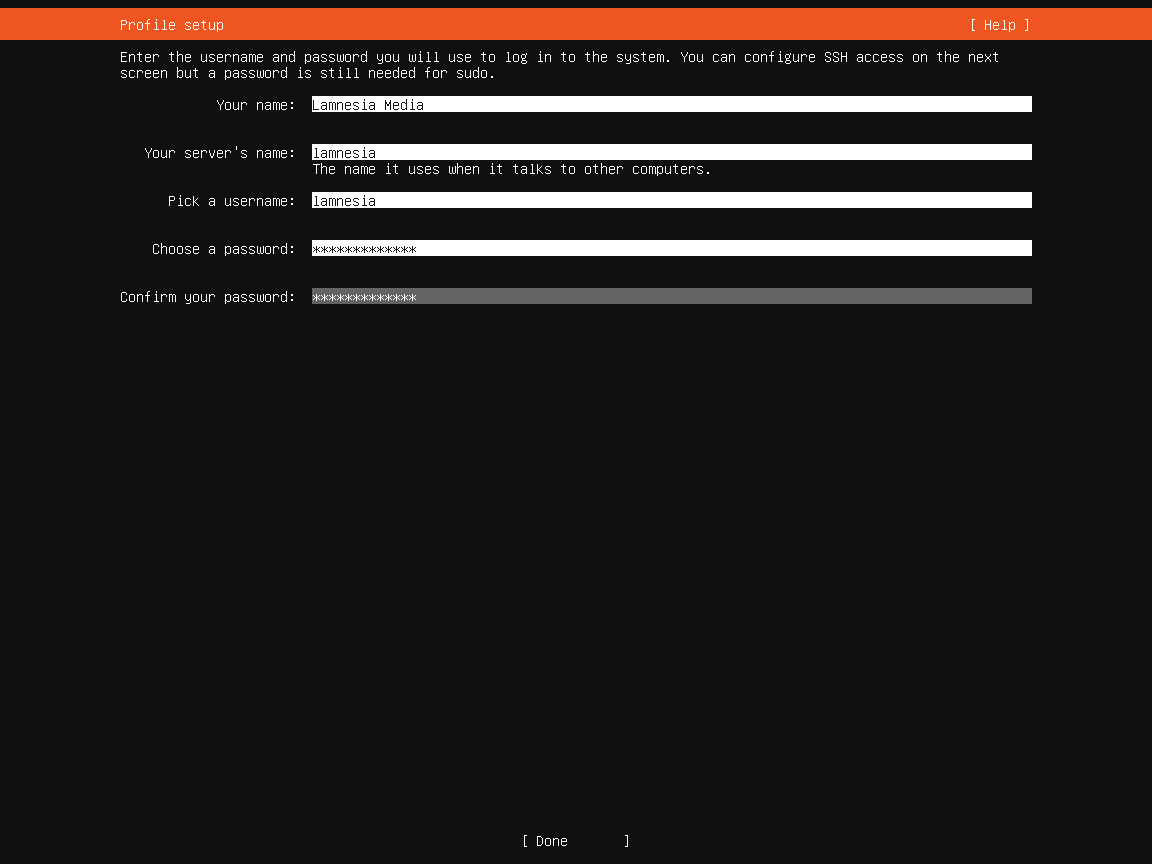Click the 'Profile setup' title text
1152x864 pixels.
coord(171,25)
